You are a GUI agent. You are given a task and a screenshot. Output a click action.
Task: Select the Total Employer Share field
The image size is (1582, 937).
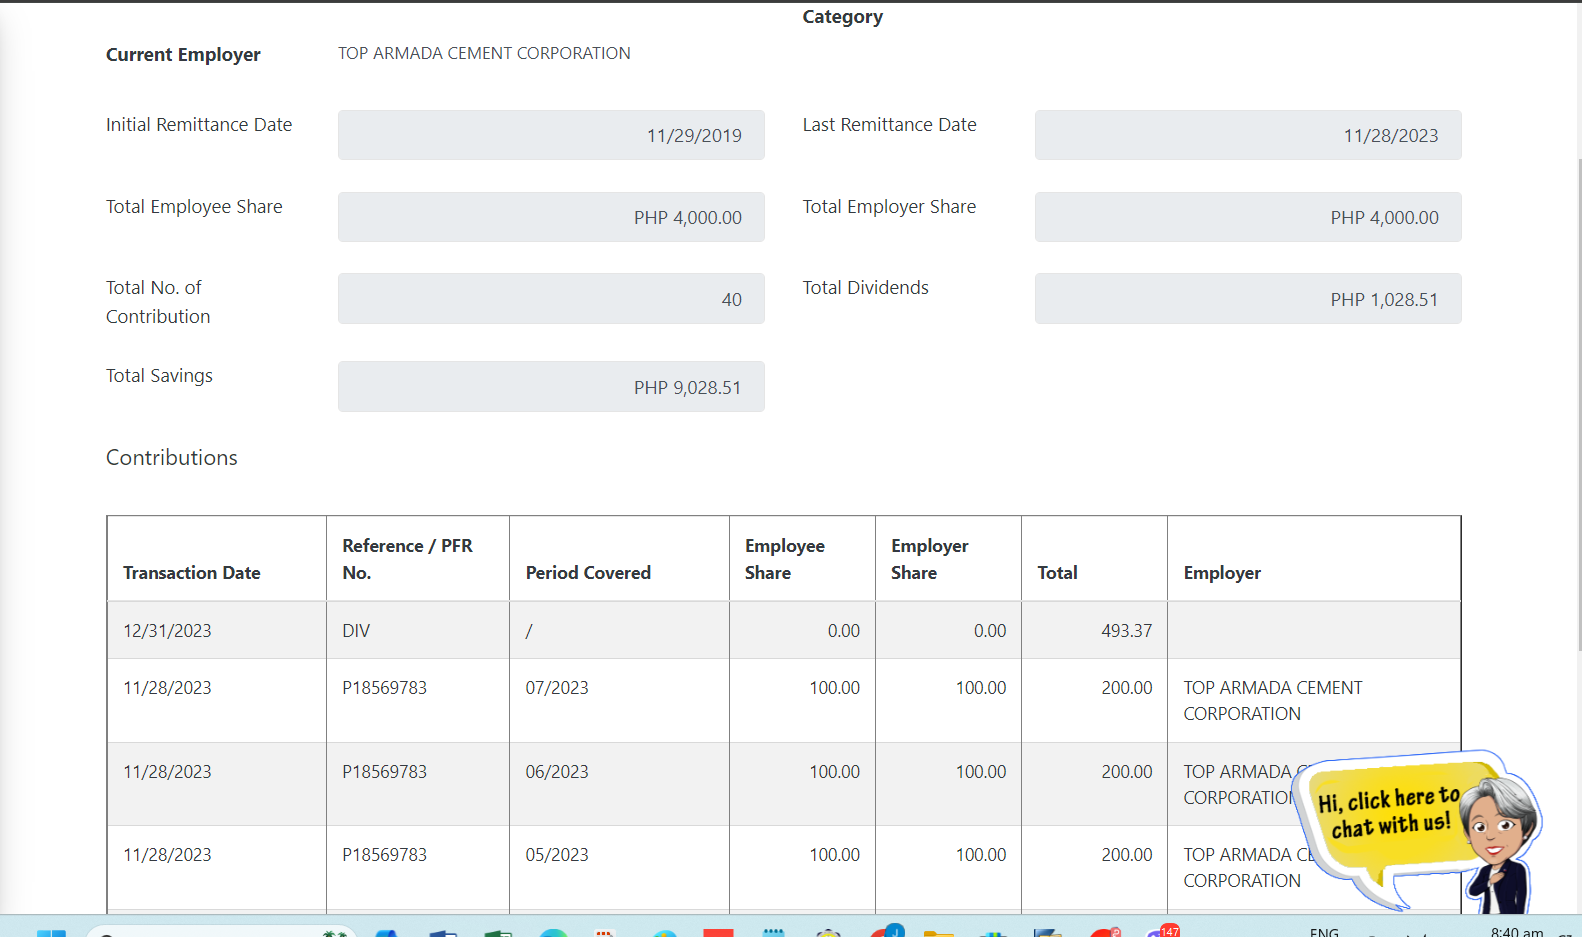tap(1247, 217)
